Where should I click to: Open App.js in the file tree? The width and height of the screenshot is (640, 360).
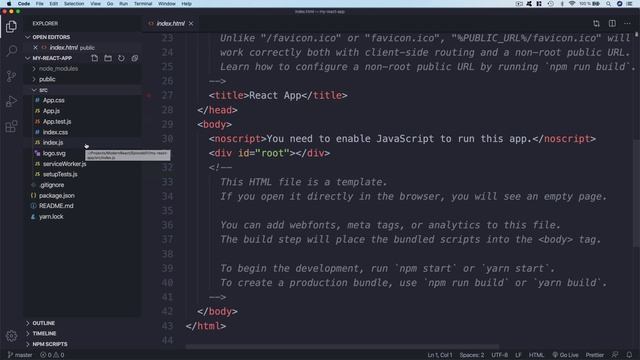(51, 111)
